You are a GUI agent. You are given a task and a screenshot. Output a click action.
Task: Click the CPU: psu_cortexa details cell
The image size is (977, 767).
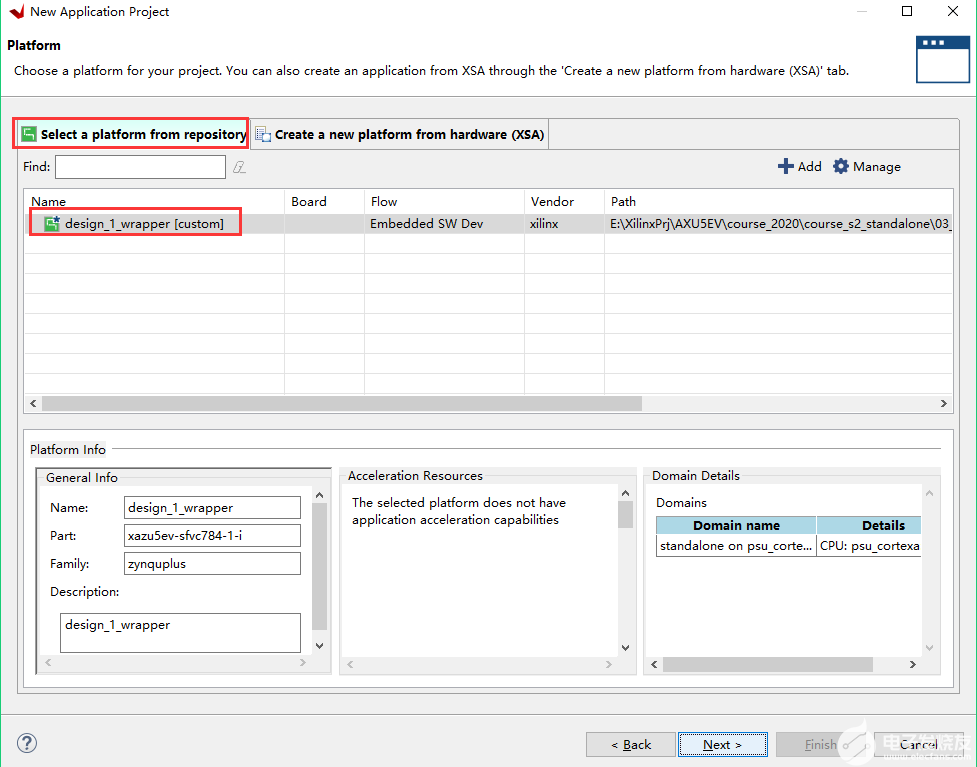click(x=869, y=546)
